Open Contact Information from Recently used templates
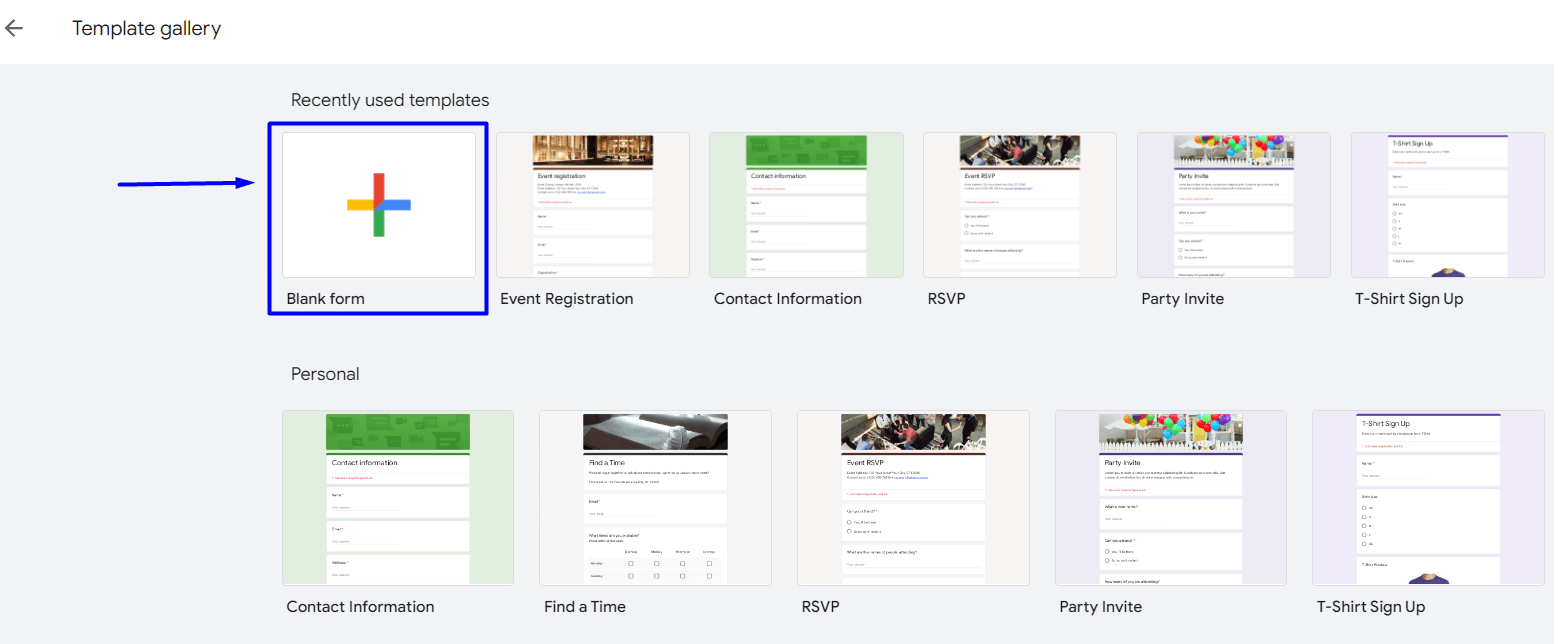 click(806, 204)
